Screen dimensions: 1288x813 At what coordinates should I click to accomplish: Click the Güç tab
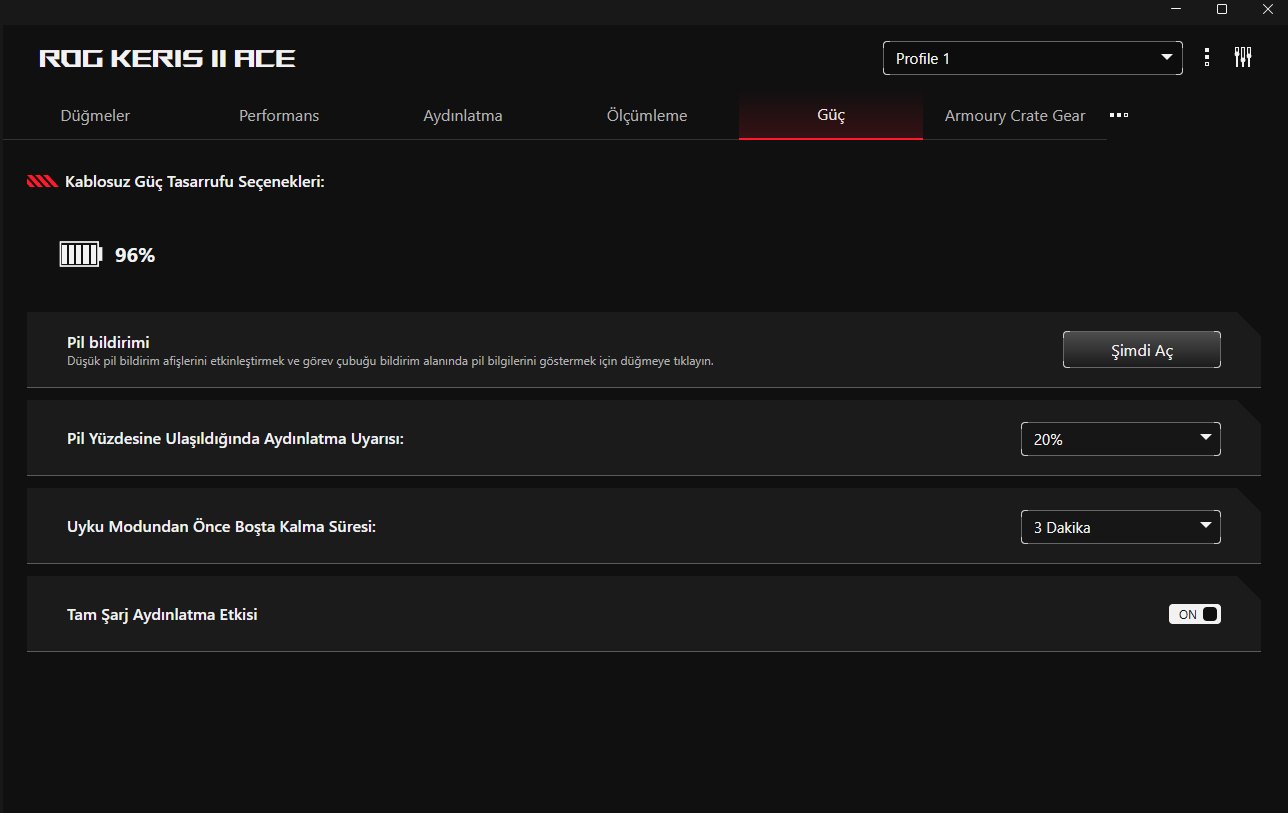pyautogui.click(x=831, y=116)
